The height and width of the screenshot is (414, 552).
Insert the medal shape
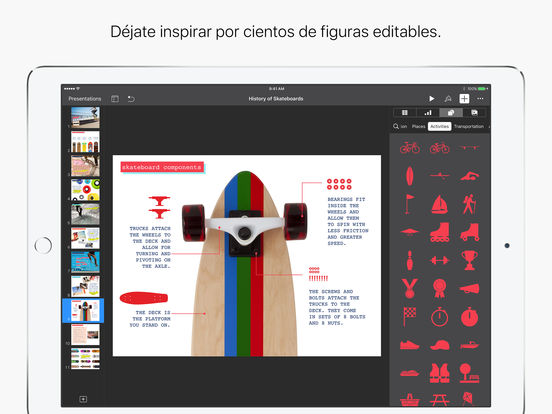click(409, 288)
